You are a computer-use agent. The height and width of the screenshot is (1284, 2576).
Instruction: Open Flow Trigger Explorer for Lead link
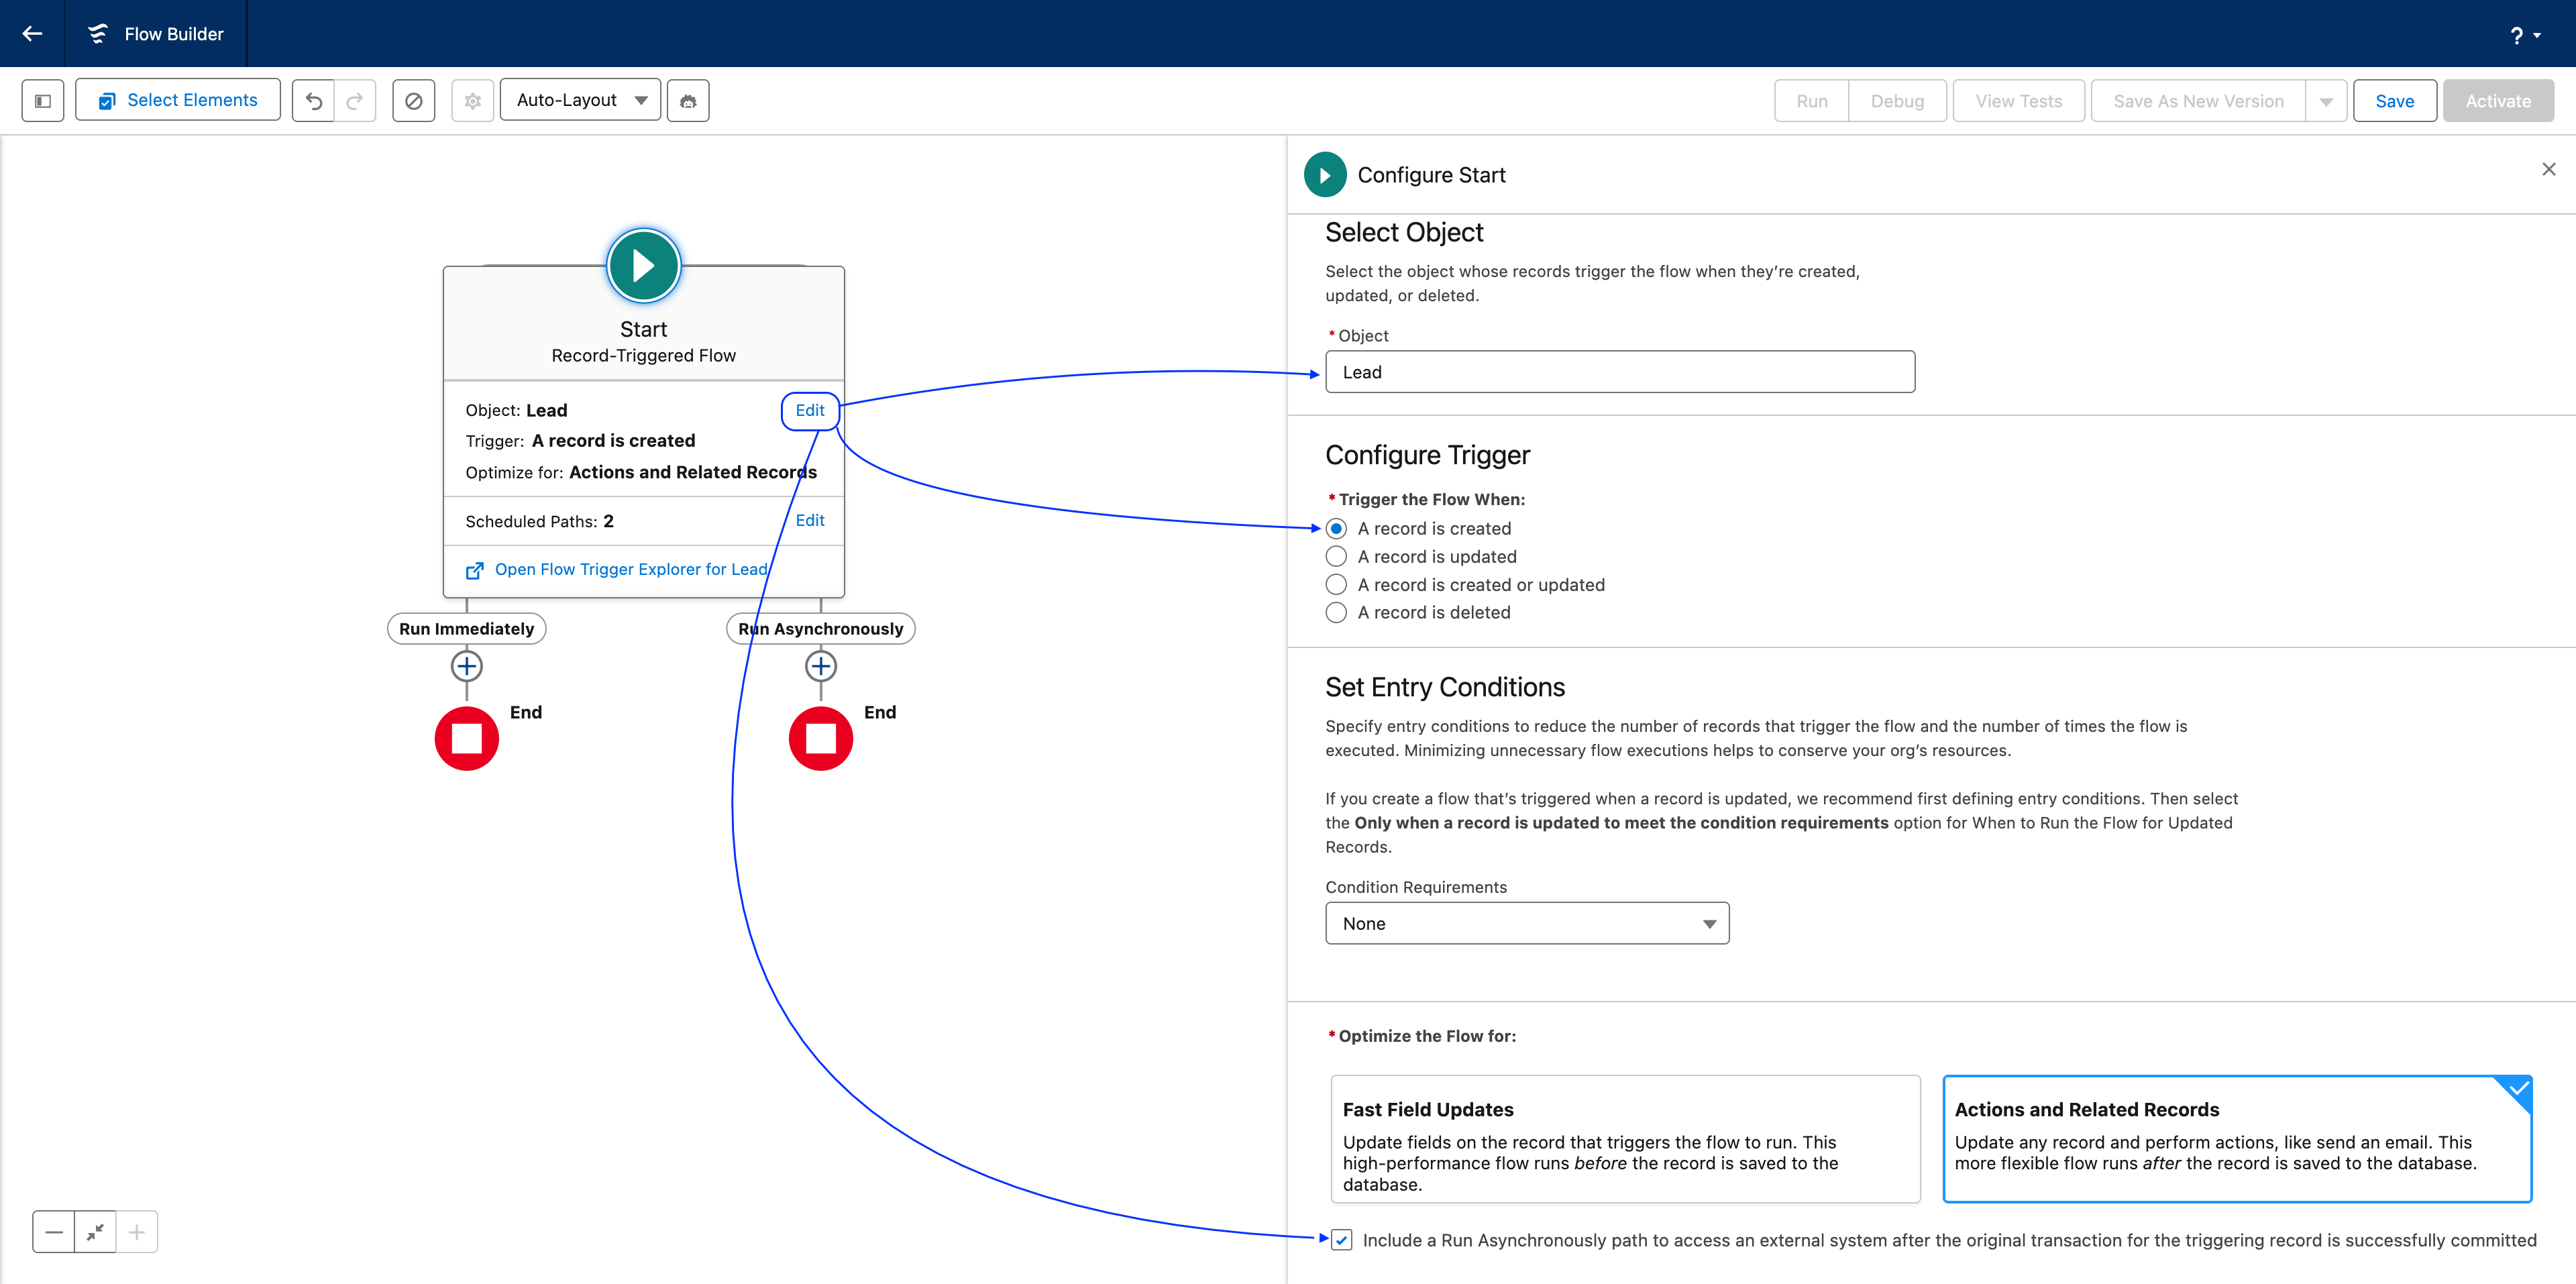point(631,570)
